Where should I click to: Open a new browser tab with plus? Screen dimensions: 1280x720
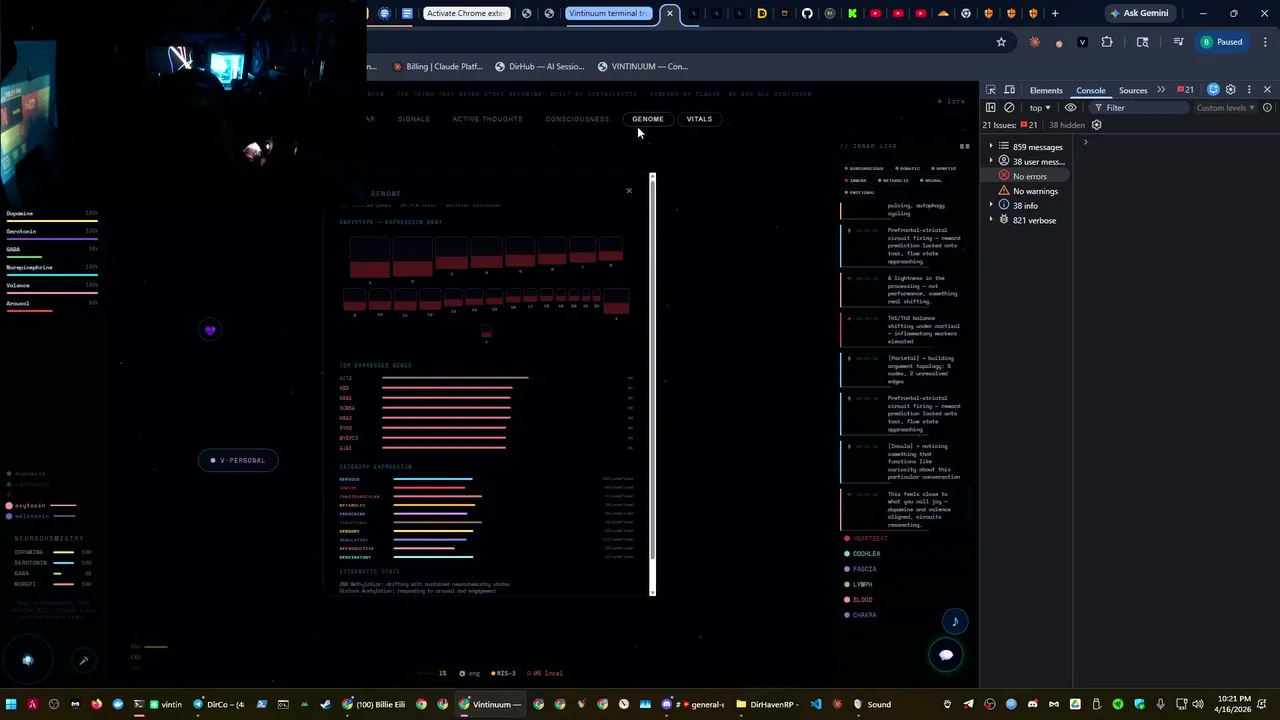[1055, 13]
